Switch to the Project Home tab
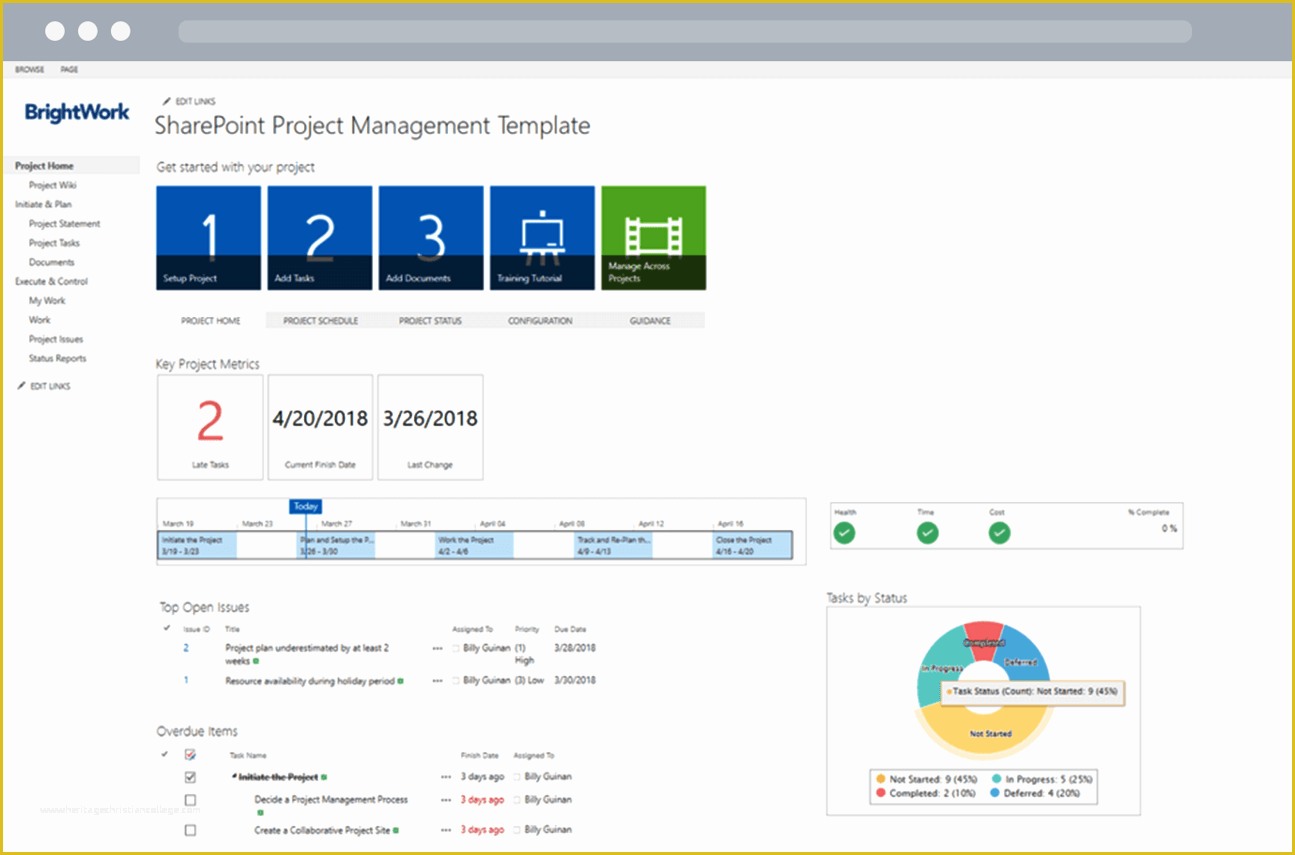This screenshot has height=855, width=1295. coord(211,321)
